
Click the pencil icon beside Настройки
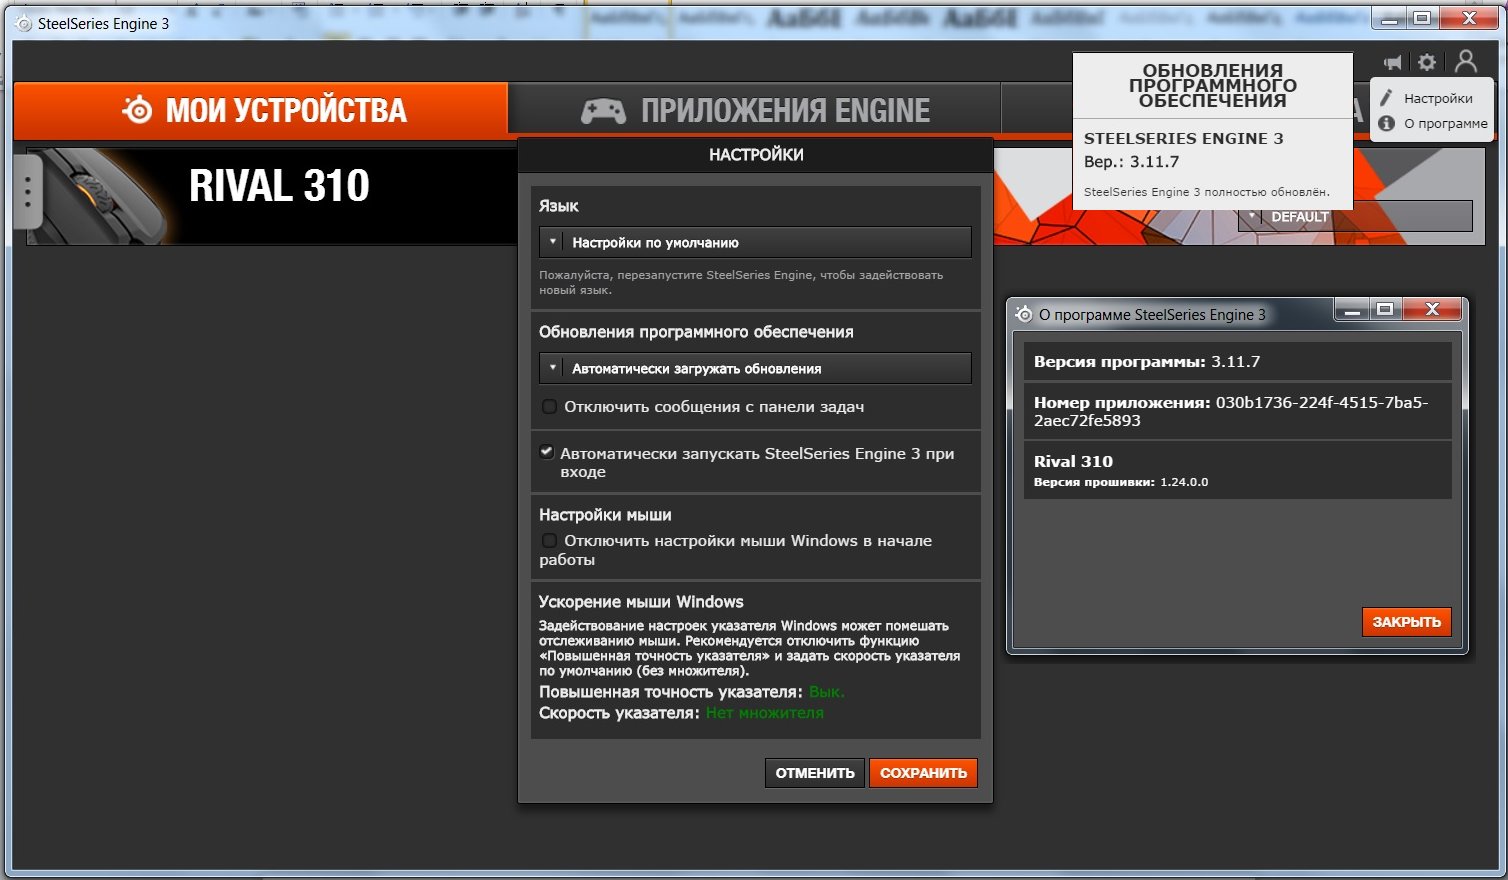(1386, 98)
